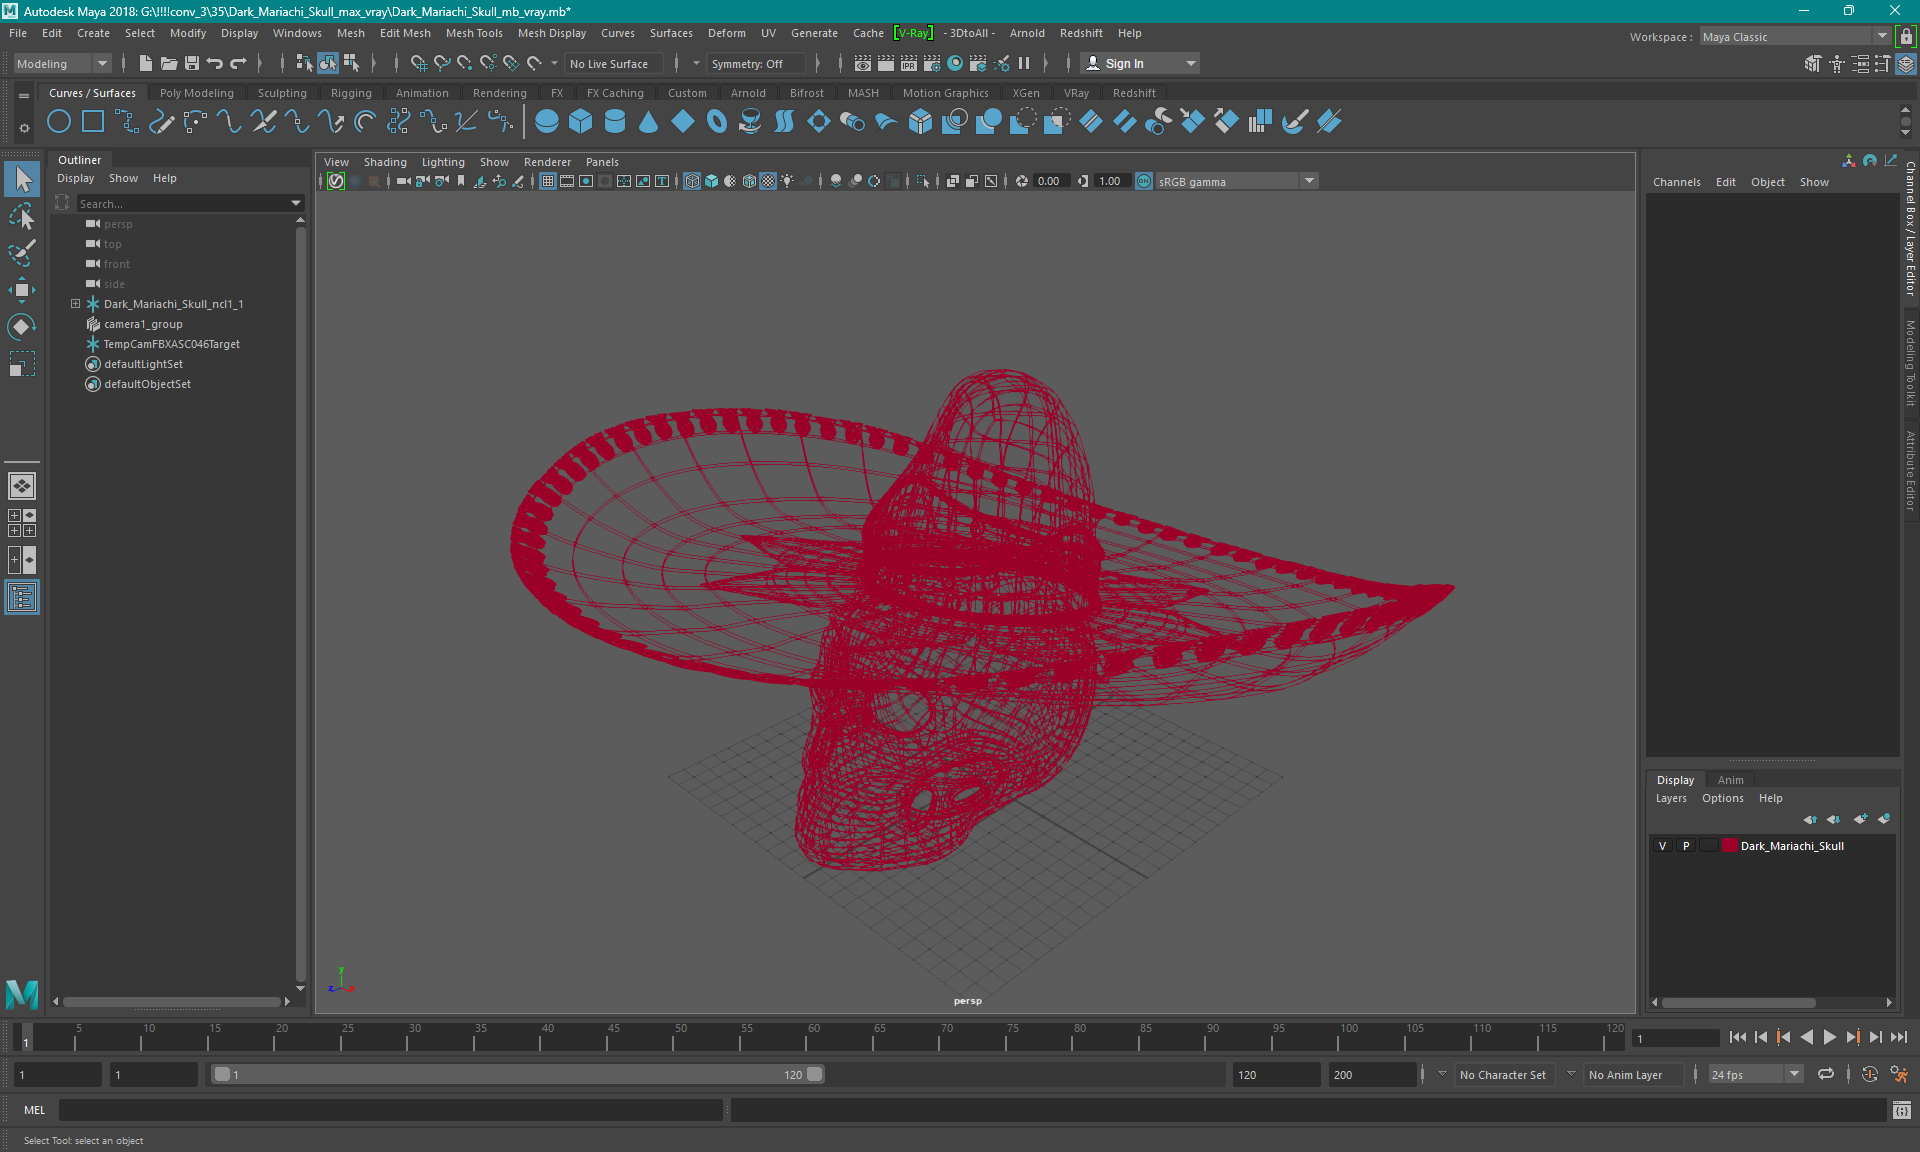Switch to the Anim tab in panel
The height and width of the screenshot is (1152, 1920).
tap(1729, 779)
